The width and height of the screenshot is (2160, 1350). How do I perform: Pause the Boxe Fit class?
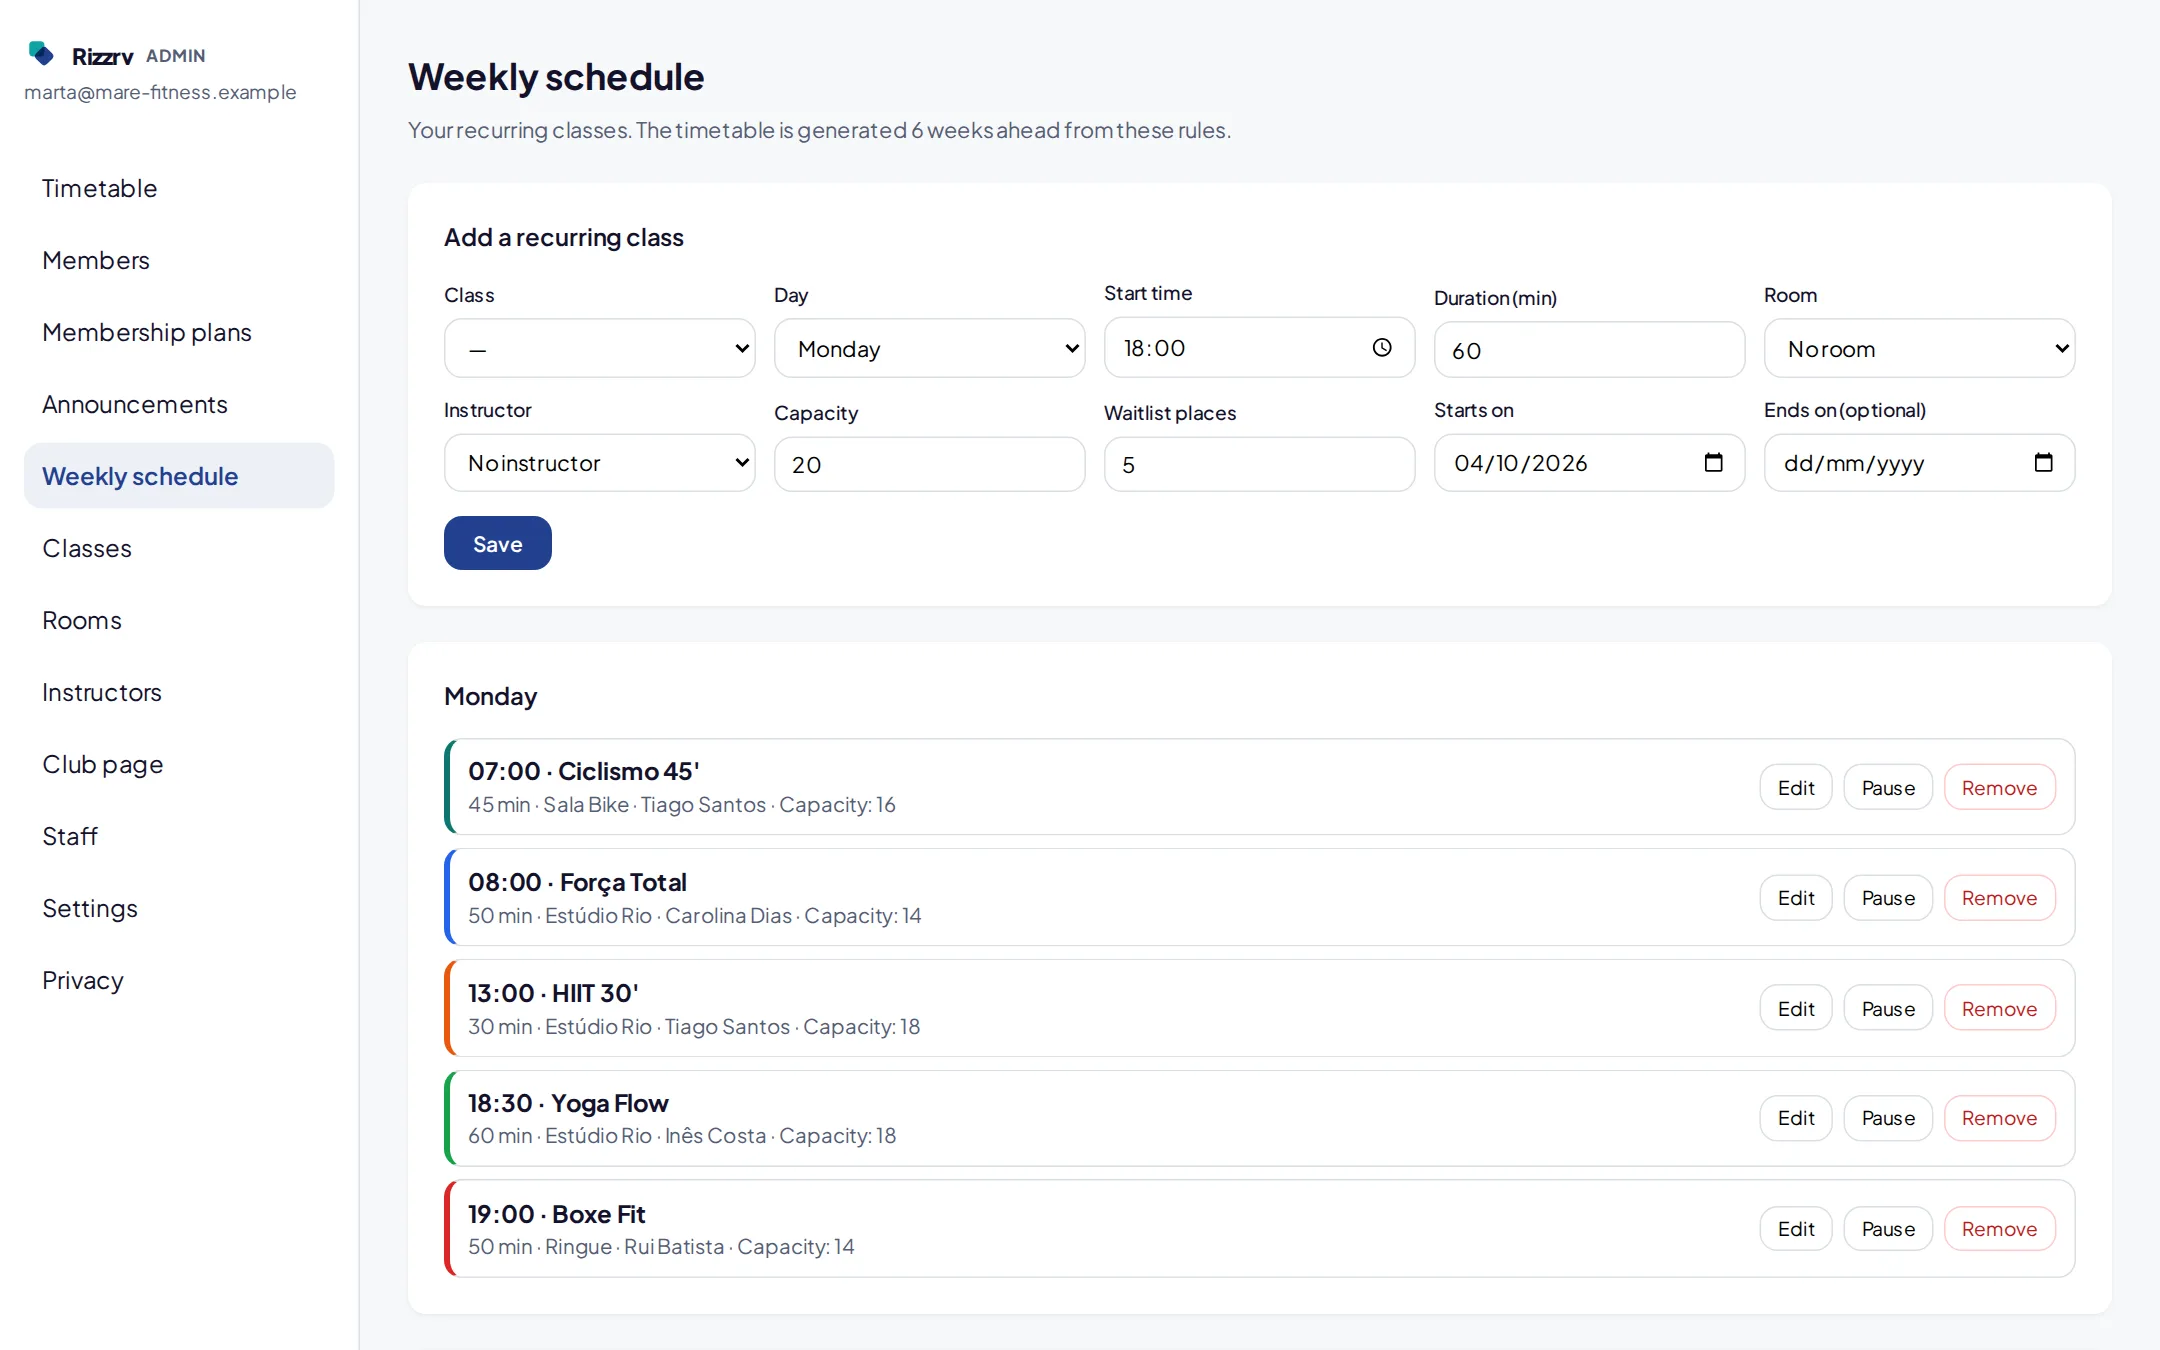[1887, 1228]
